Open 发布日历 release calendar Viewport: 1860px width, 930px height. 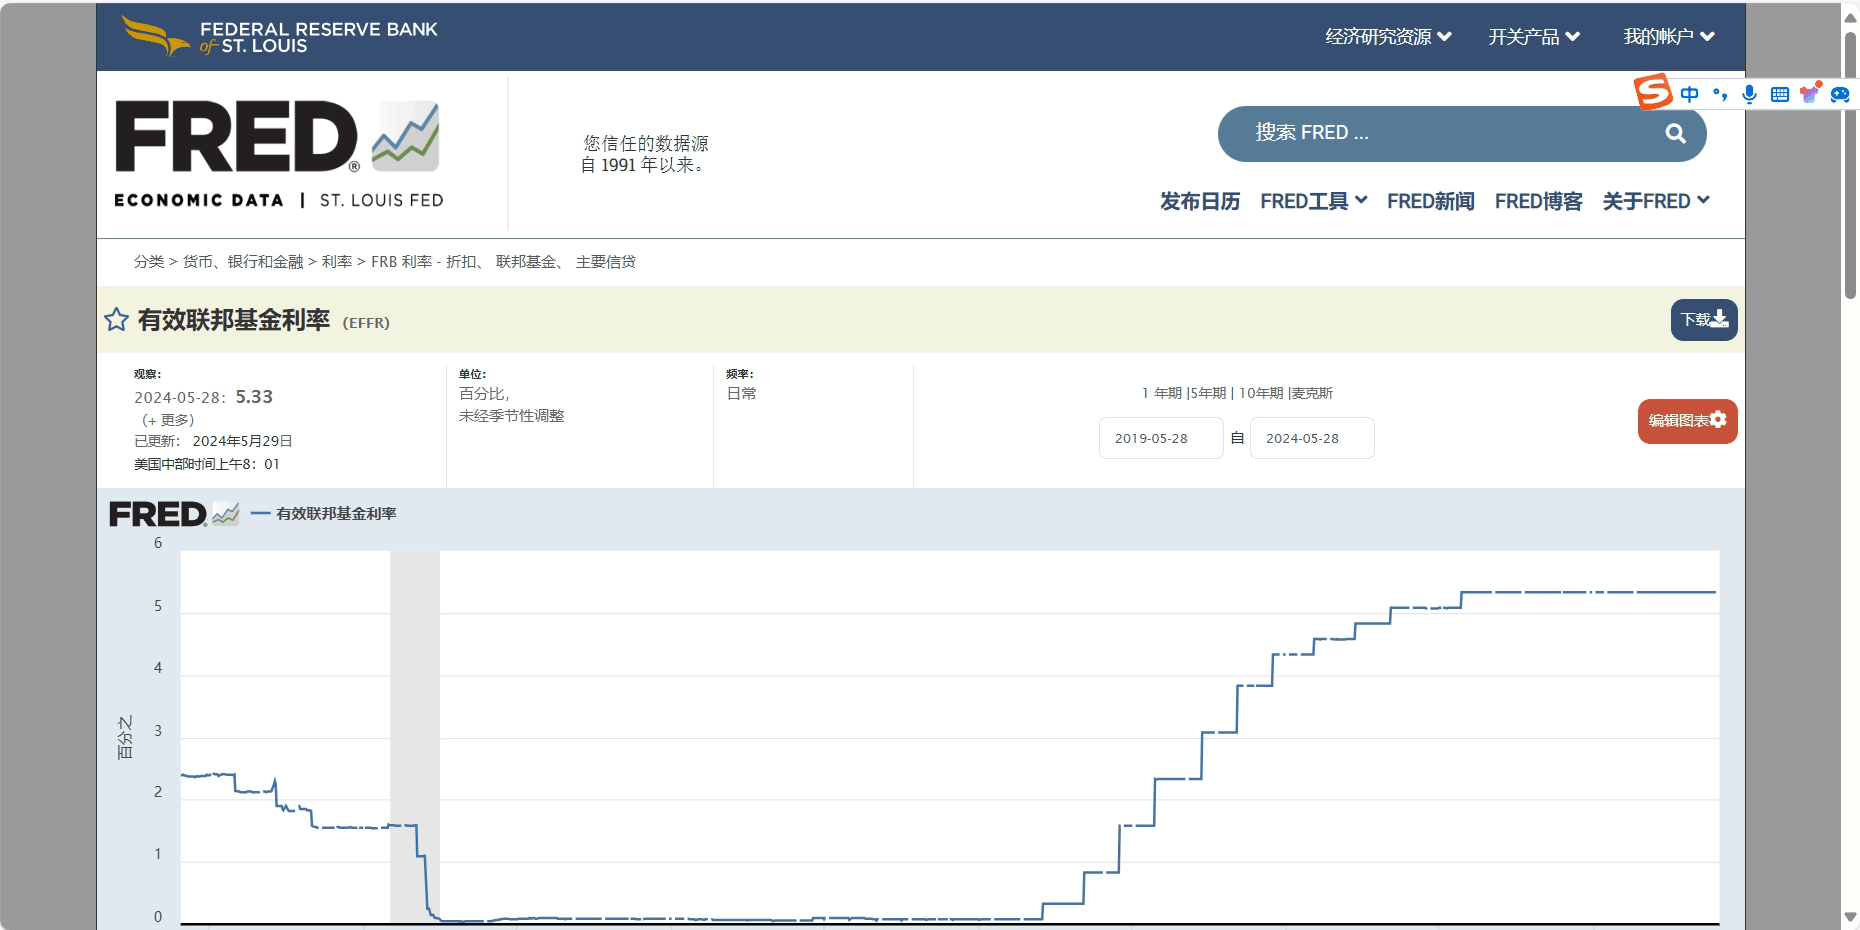pyautogui.click(x=1200, y=201)
